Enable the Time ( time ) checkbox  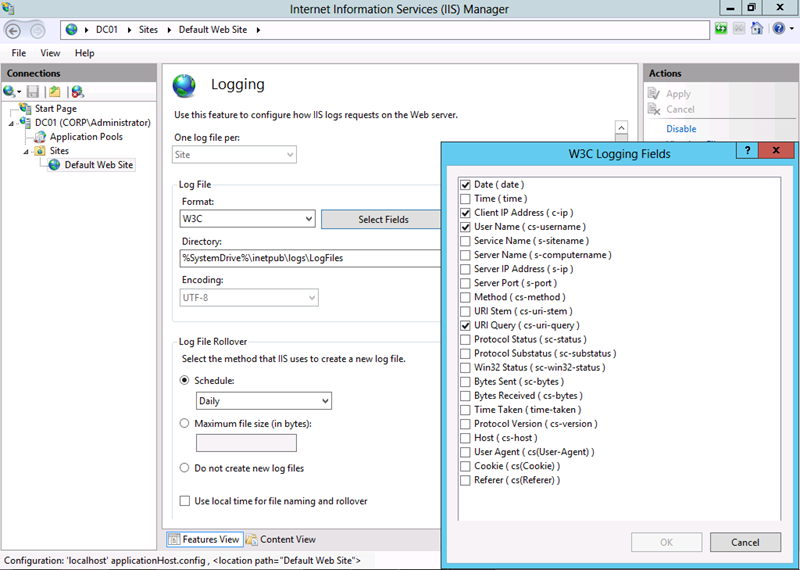click(466, 199)
